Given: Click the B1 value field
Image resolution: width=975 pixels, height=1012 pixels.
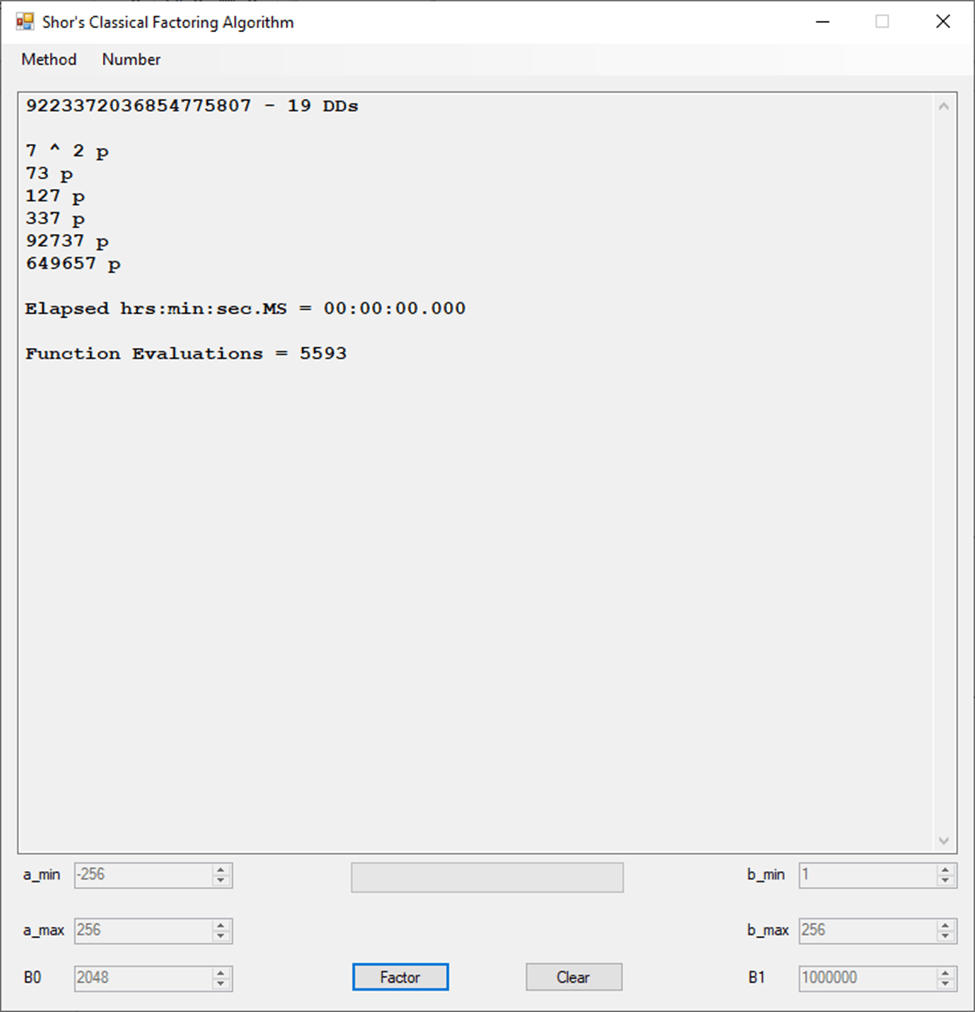Looking at the screenshot, I should coord(866,978).
